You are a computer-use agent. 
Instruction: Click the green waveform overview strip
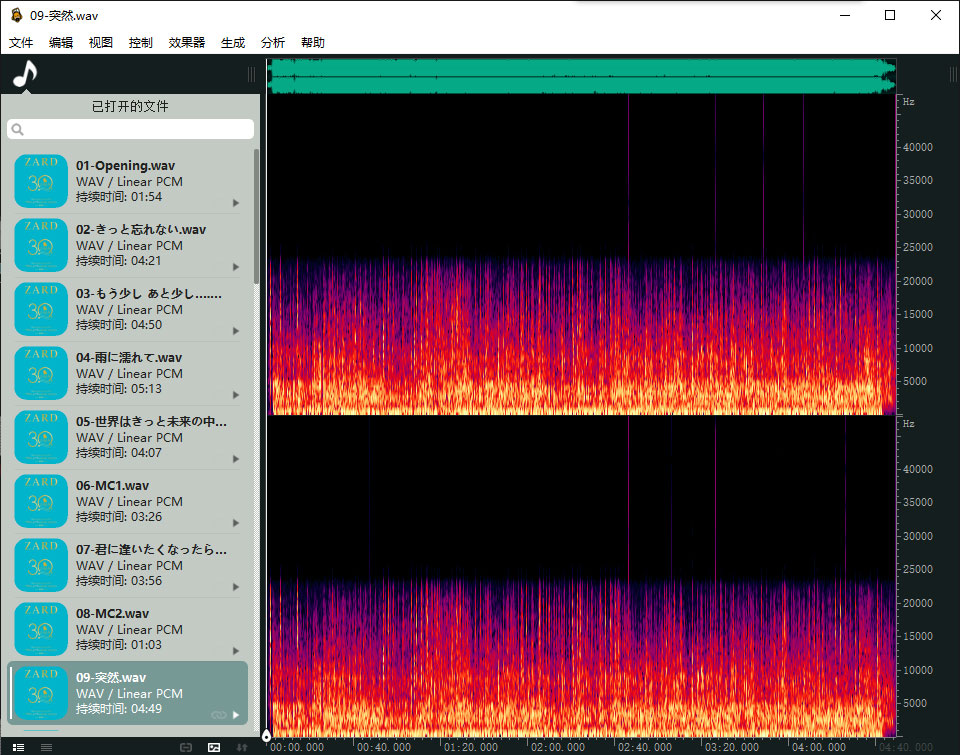[x=582, y=76]
